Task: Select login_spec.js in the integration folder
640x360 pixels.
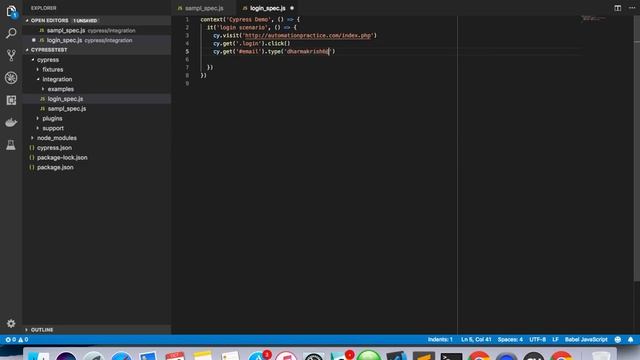Action: (x=97, y=99)
